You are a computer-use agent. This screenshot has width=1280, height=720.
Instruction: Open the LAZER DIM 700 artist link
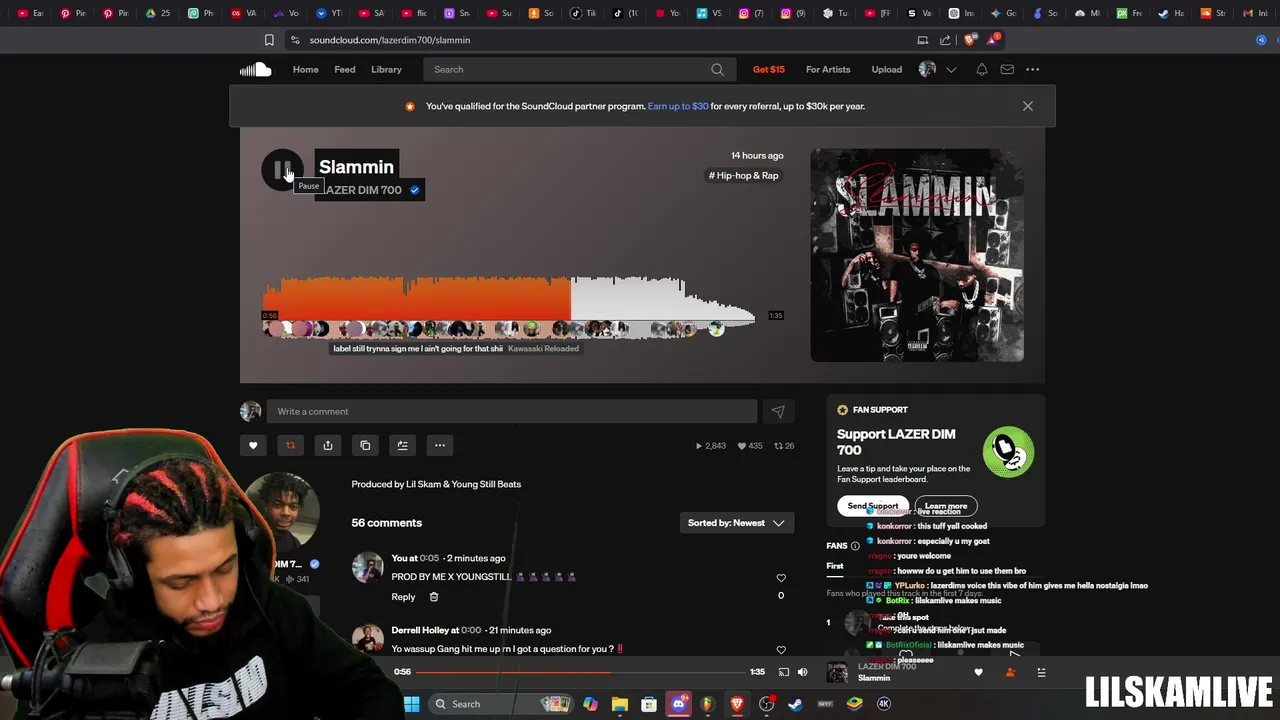(x=362, y=190)
